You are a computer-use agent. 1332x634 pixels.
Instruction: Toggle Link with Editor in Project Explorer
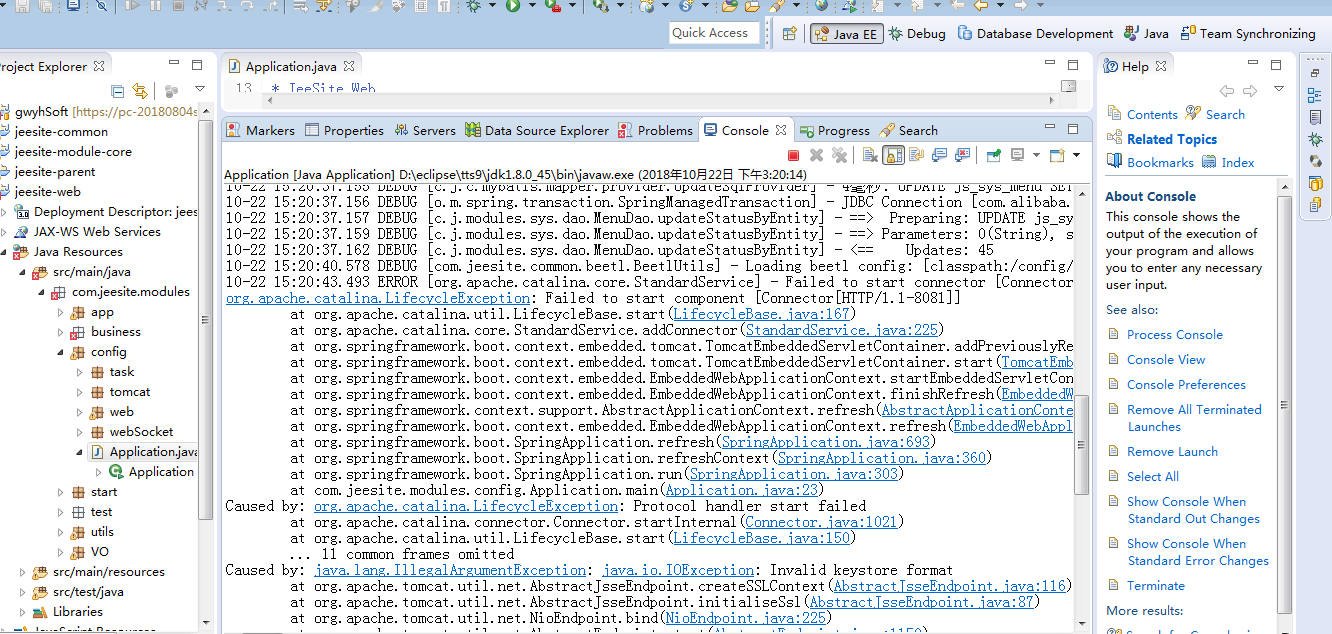pos(140,91)
